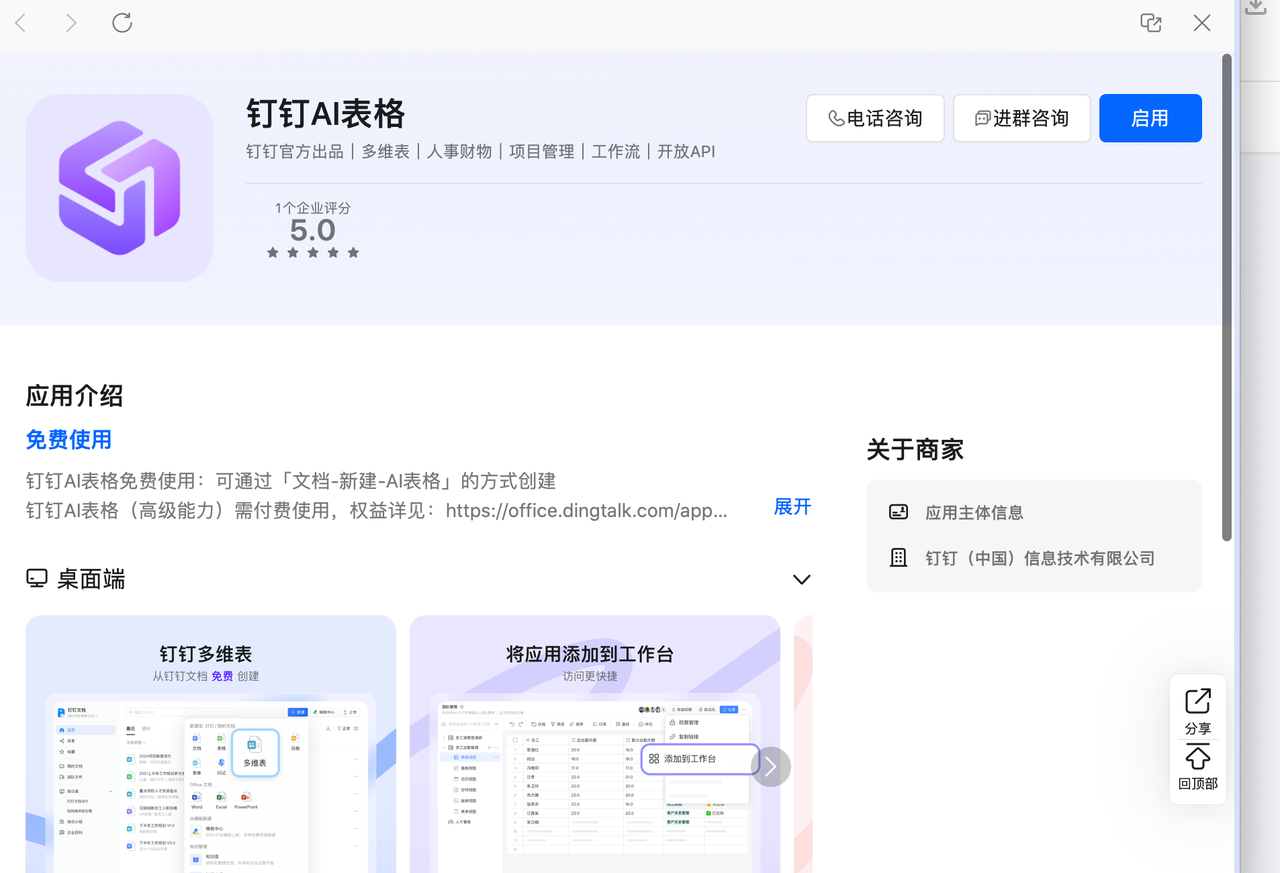Click 钉钉（中国）信息技术有限公司 company name
Screen dimensions: 1280x873
click(x=1040, y=558)
